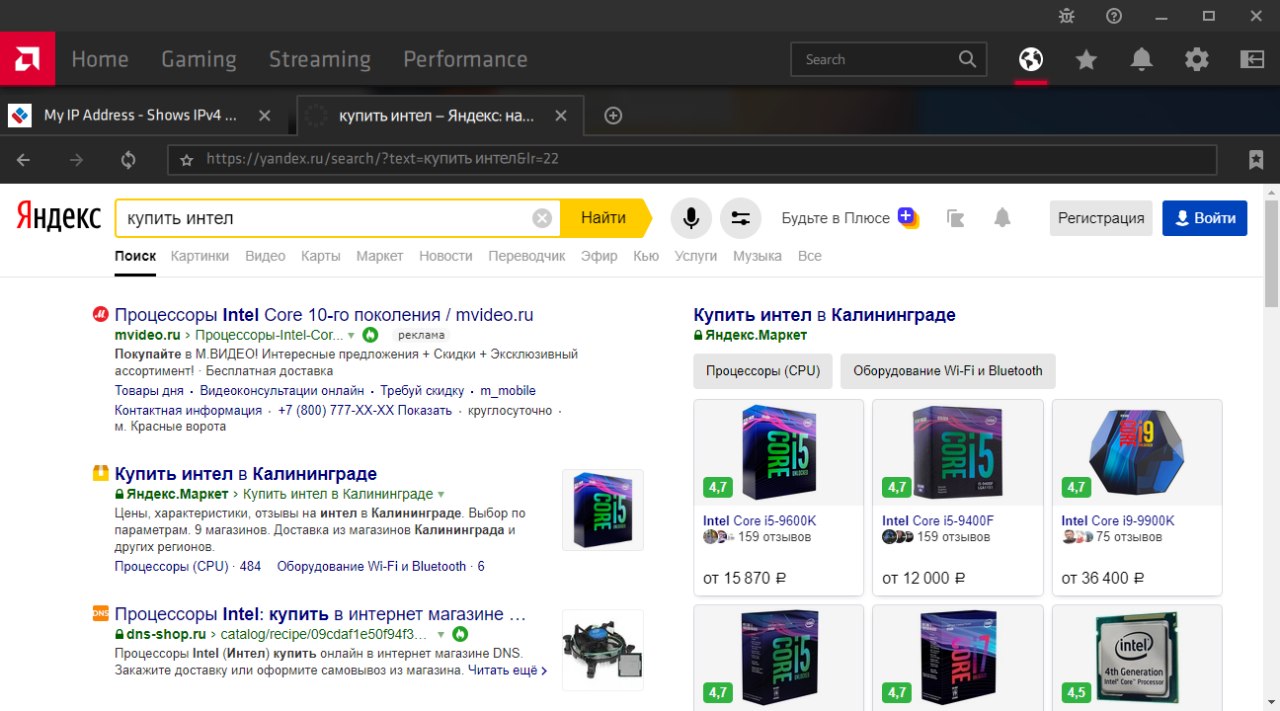
Task: Select Процессоры (CPU) filter chip
Action: (763, 371)
